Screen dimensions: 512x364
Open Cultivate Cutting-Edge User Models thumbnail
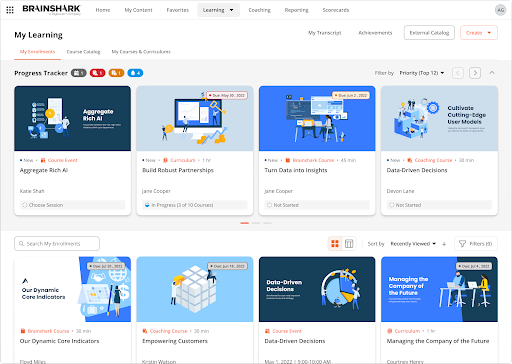pos(439,118)
